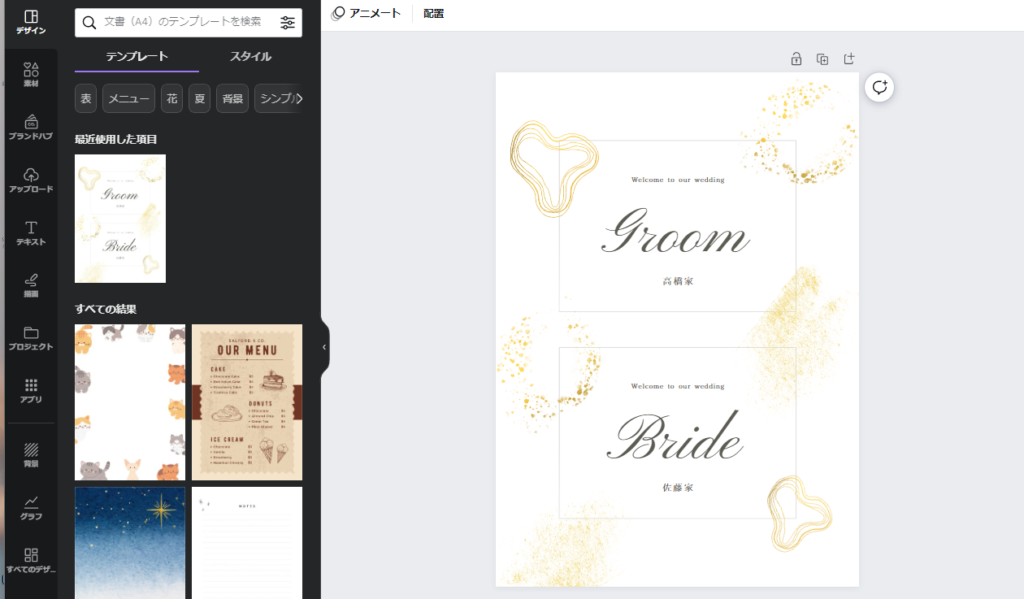Switch to the テンプレート tab
This screenshot has width=1024, height=599.
[x=137, y=56]
